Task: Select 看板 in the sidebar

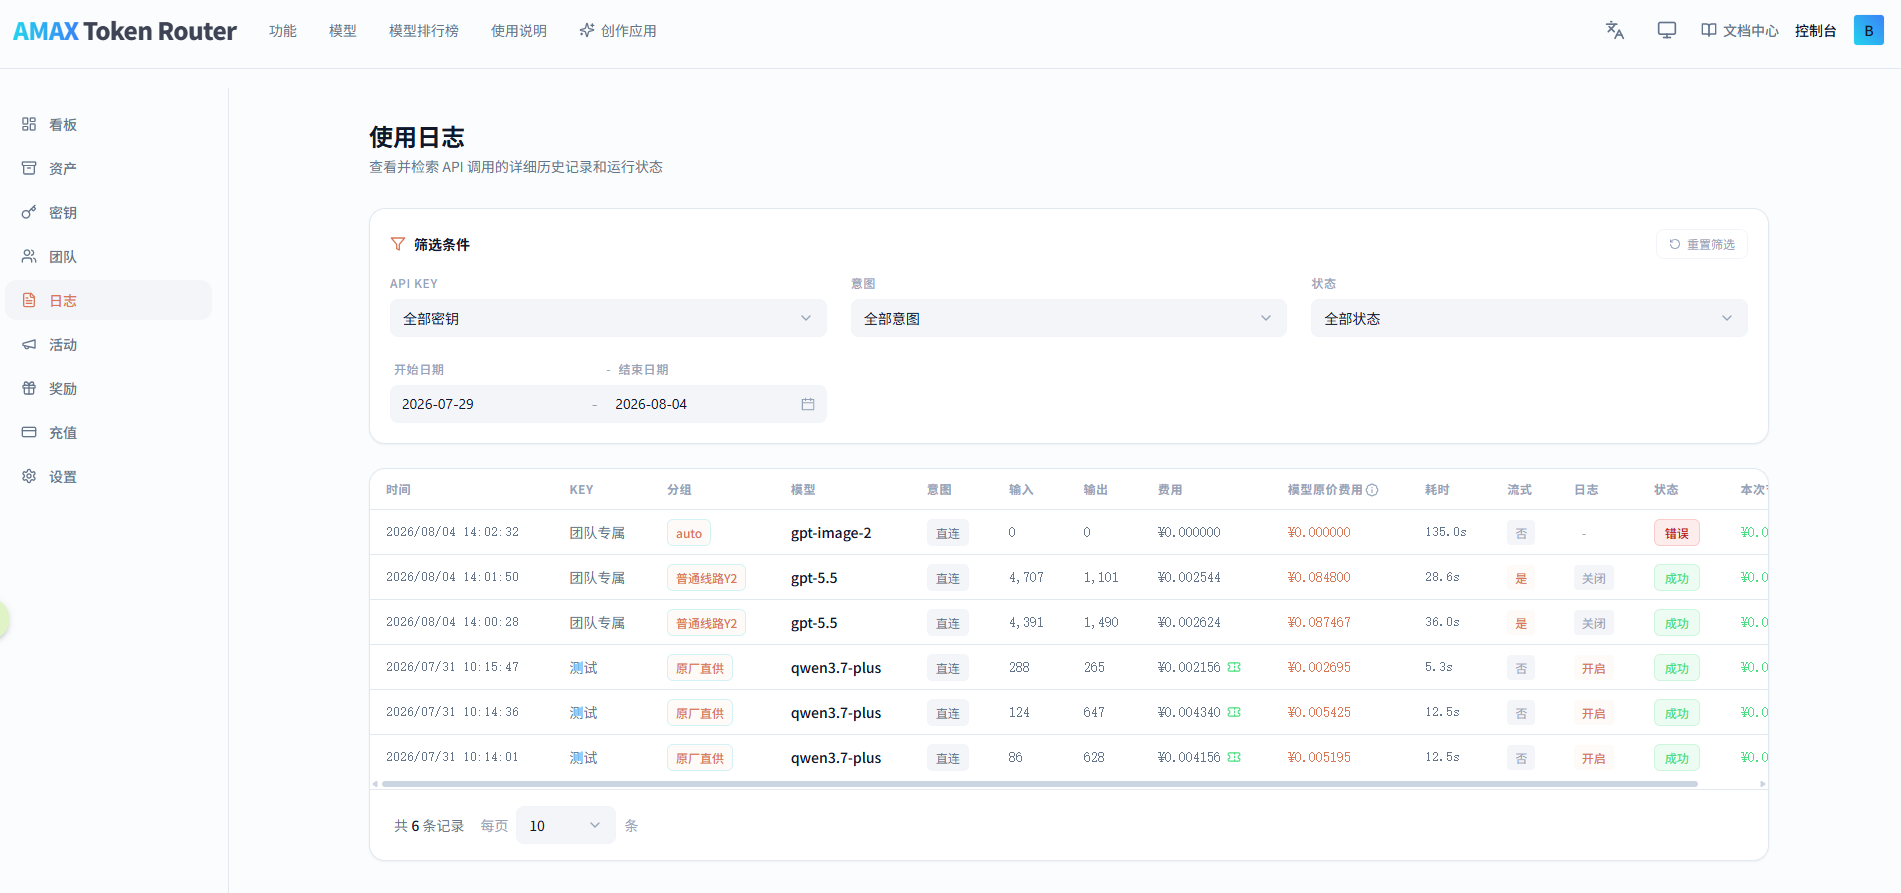Action: 108,124
